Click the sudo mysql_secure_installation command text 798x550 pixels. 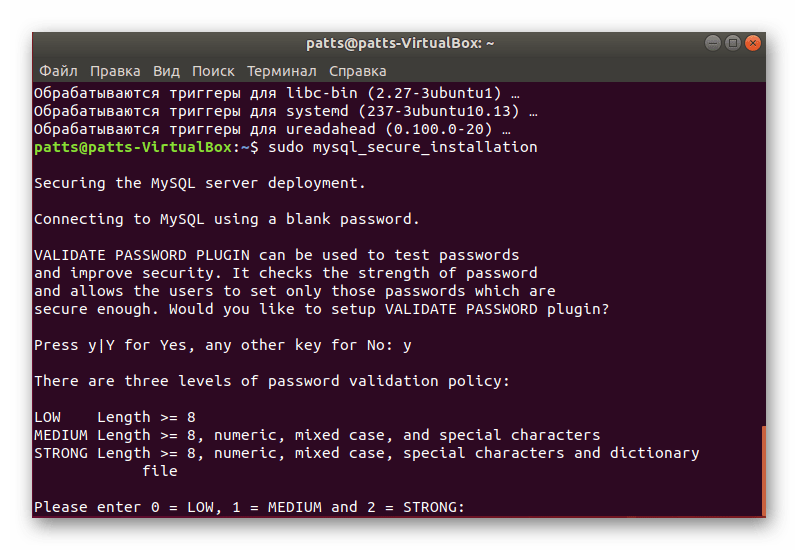[x=403, y=148]
